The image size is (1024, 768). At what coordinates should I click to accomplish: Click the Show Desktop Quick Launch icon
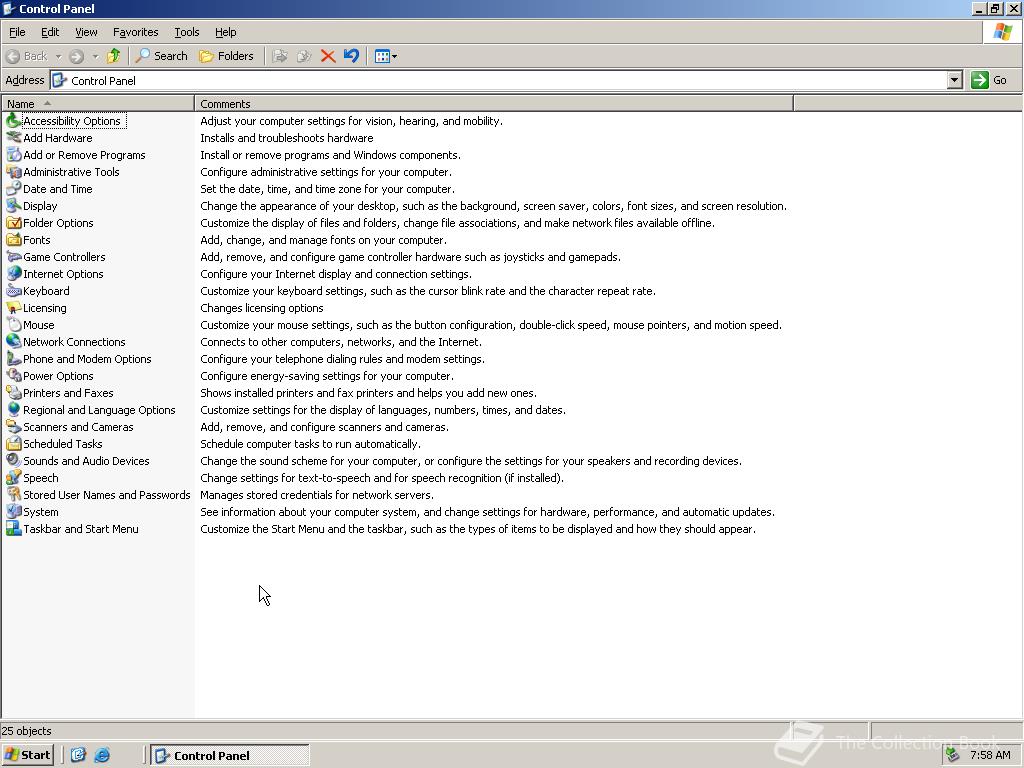coord(78,755)
